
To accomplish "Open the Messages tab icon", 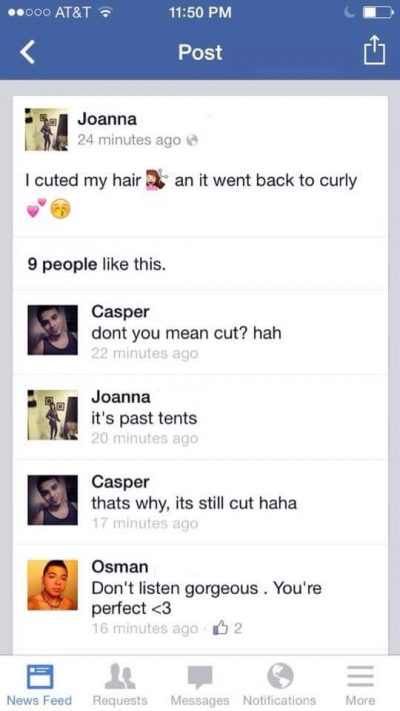I will [200, 677].
